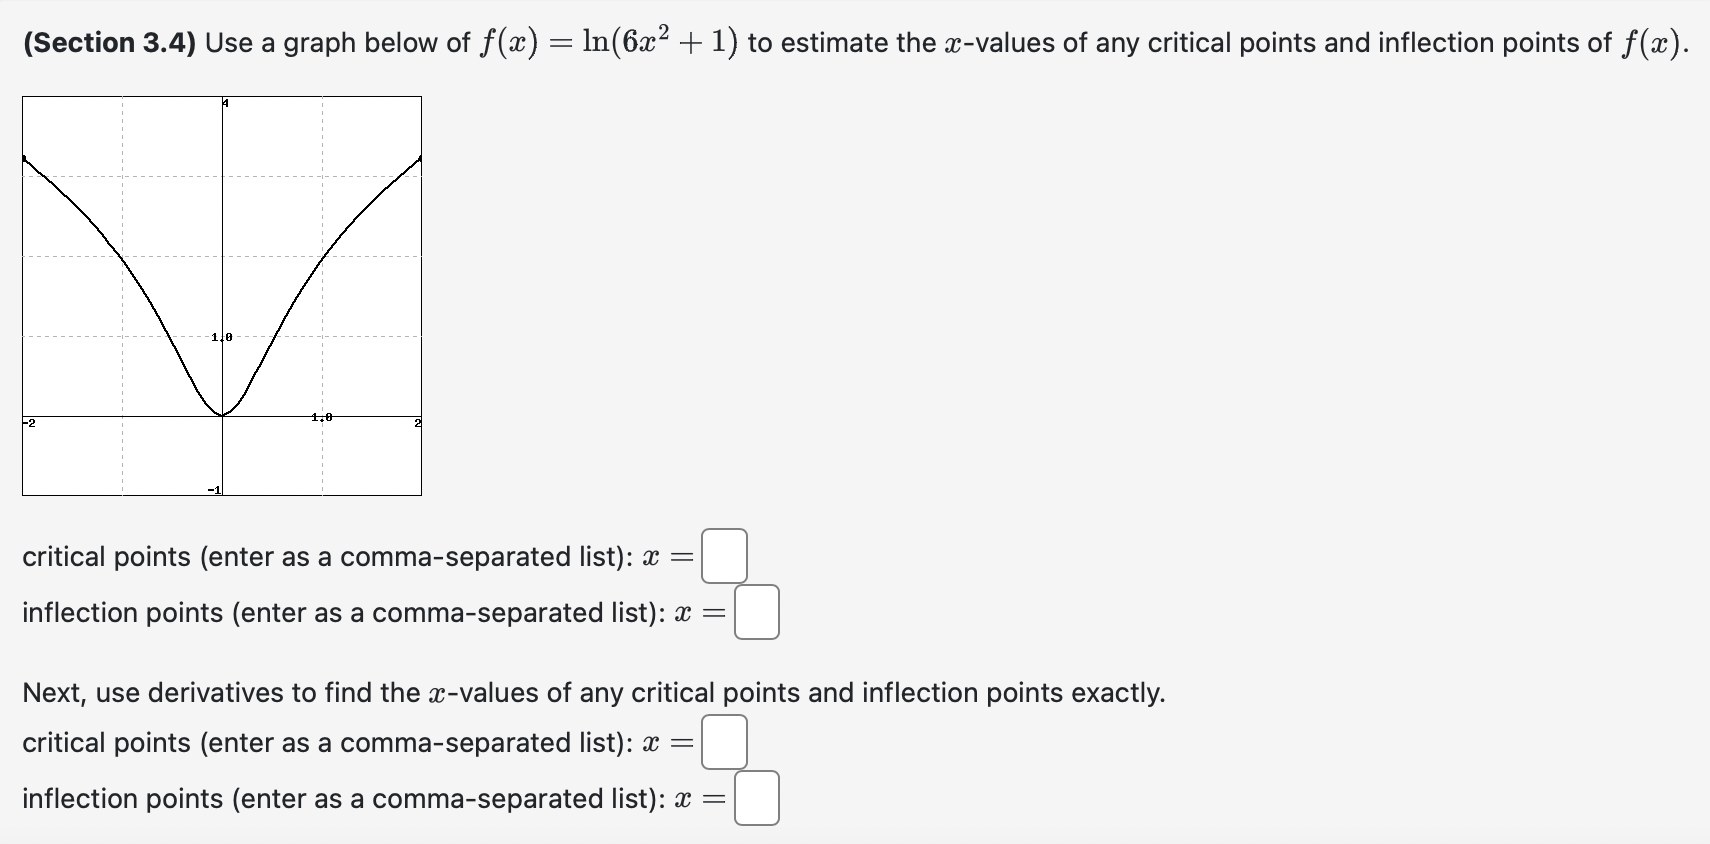This screenshot has width=1710, height=844.
Task: Click the curve's minimum point at the origin
Action: click(222, 413)
